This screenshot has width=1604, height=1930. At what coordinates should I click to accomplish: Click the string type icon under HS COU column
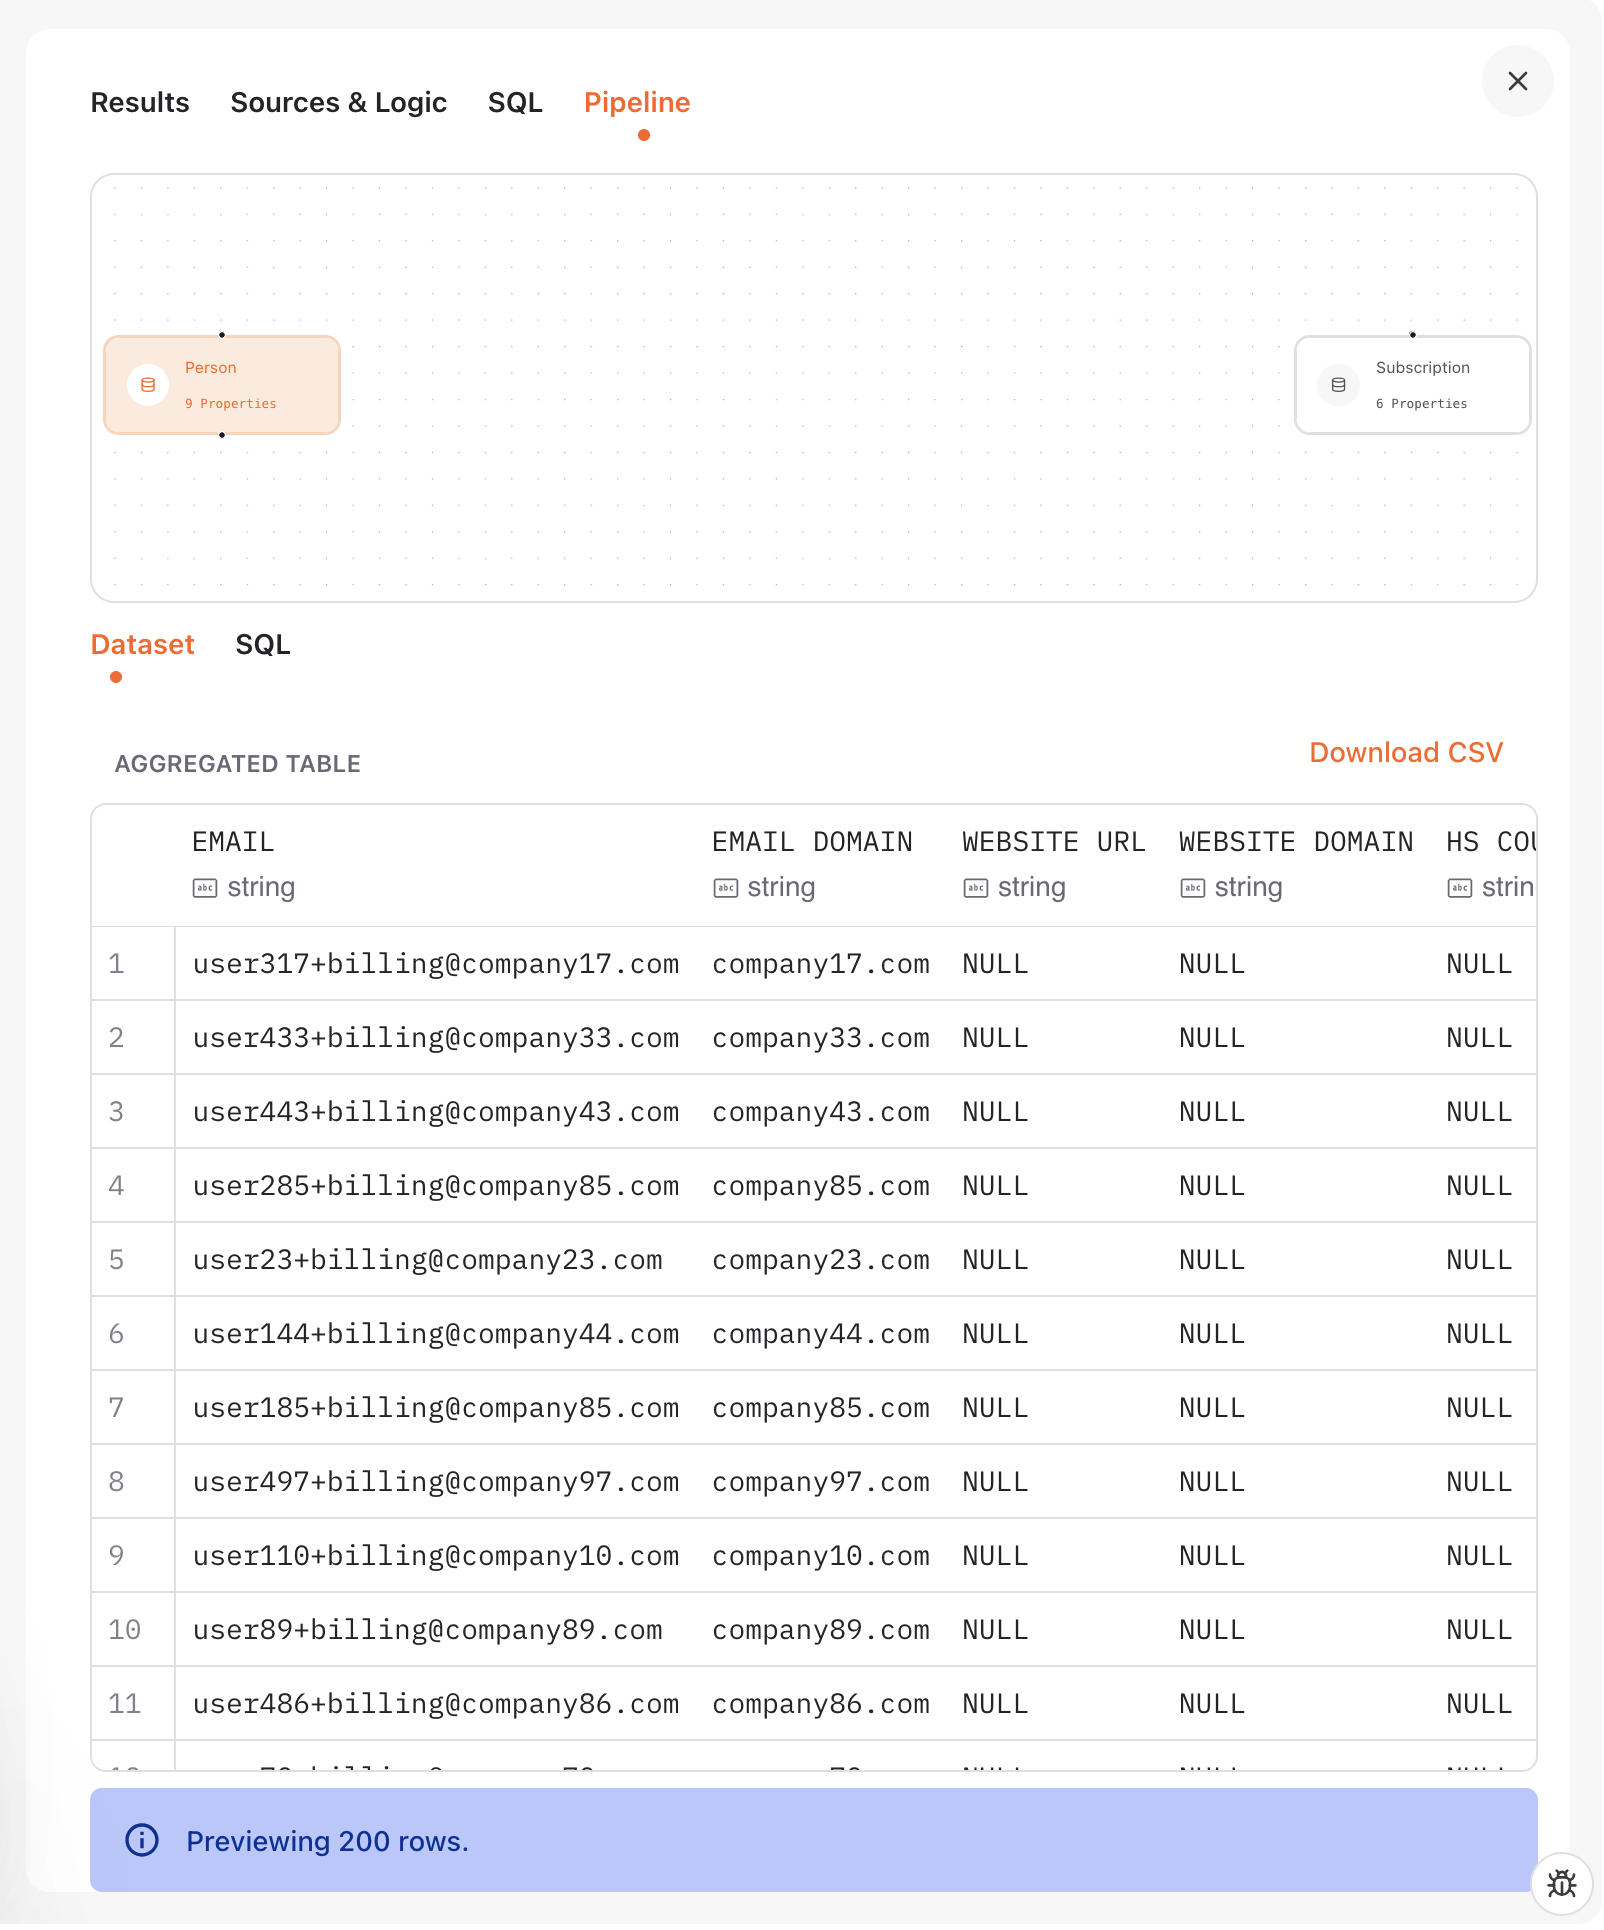(1460, 887)
